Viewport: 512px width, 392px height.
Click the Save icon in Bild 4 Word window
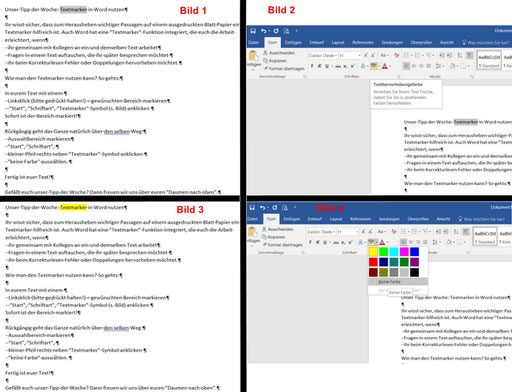pyautogui.click(x=252, y=208)
